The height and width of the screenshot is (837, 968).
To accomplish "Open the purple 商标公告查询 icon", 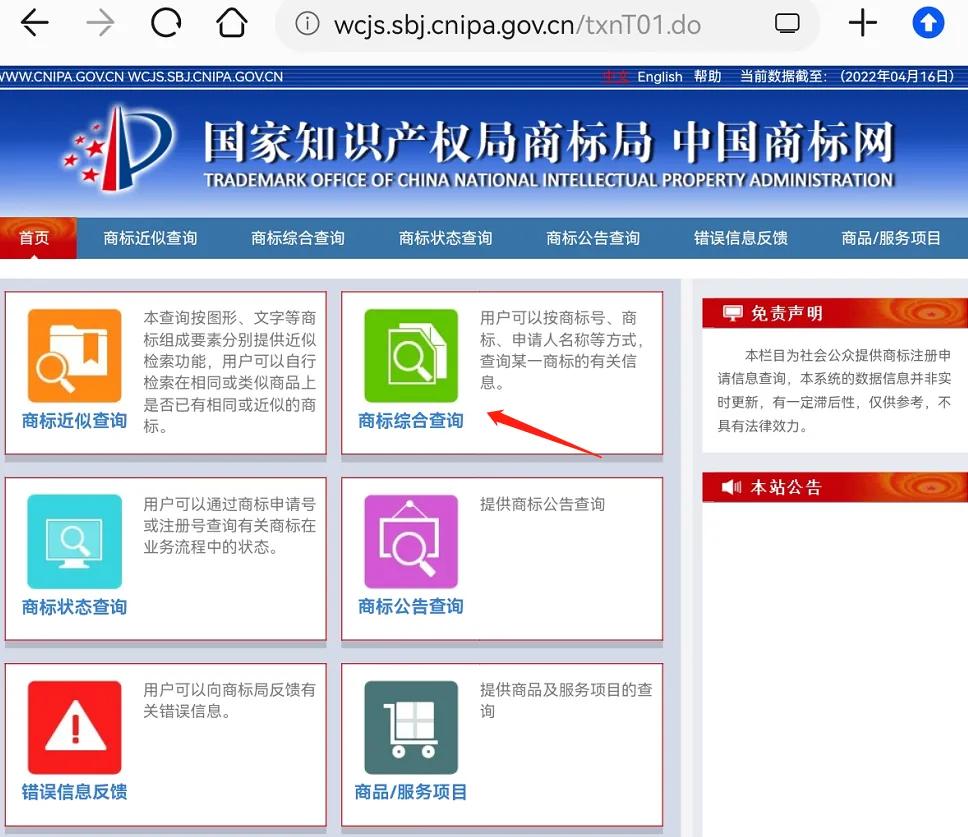I will (411, 541).
